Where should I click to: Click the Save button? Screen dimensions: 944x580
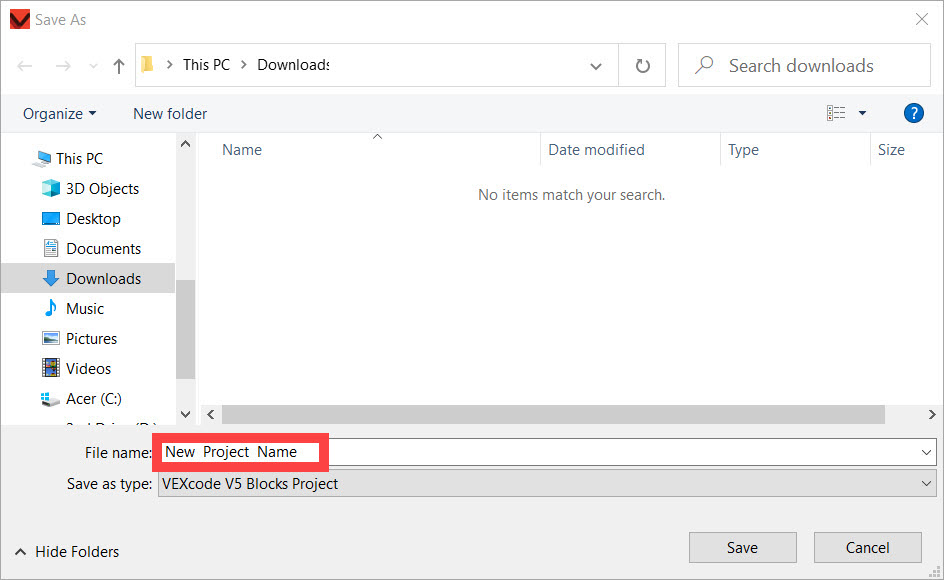(742, 547)
